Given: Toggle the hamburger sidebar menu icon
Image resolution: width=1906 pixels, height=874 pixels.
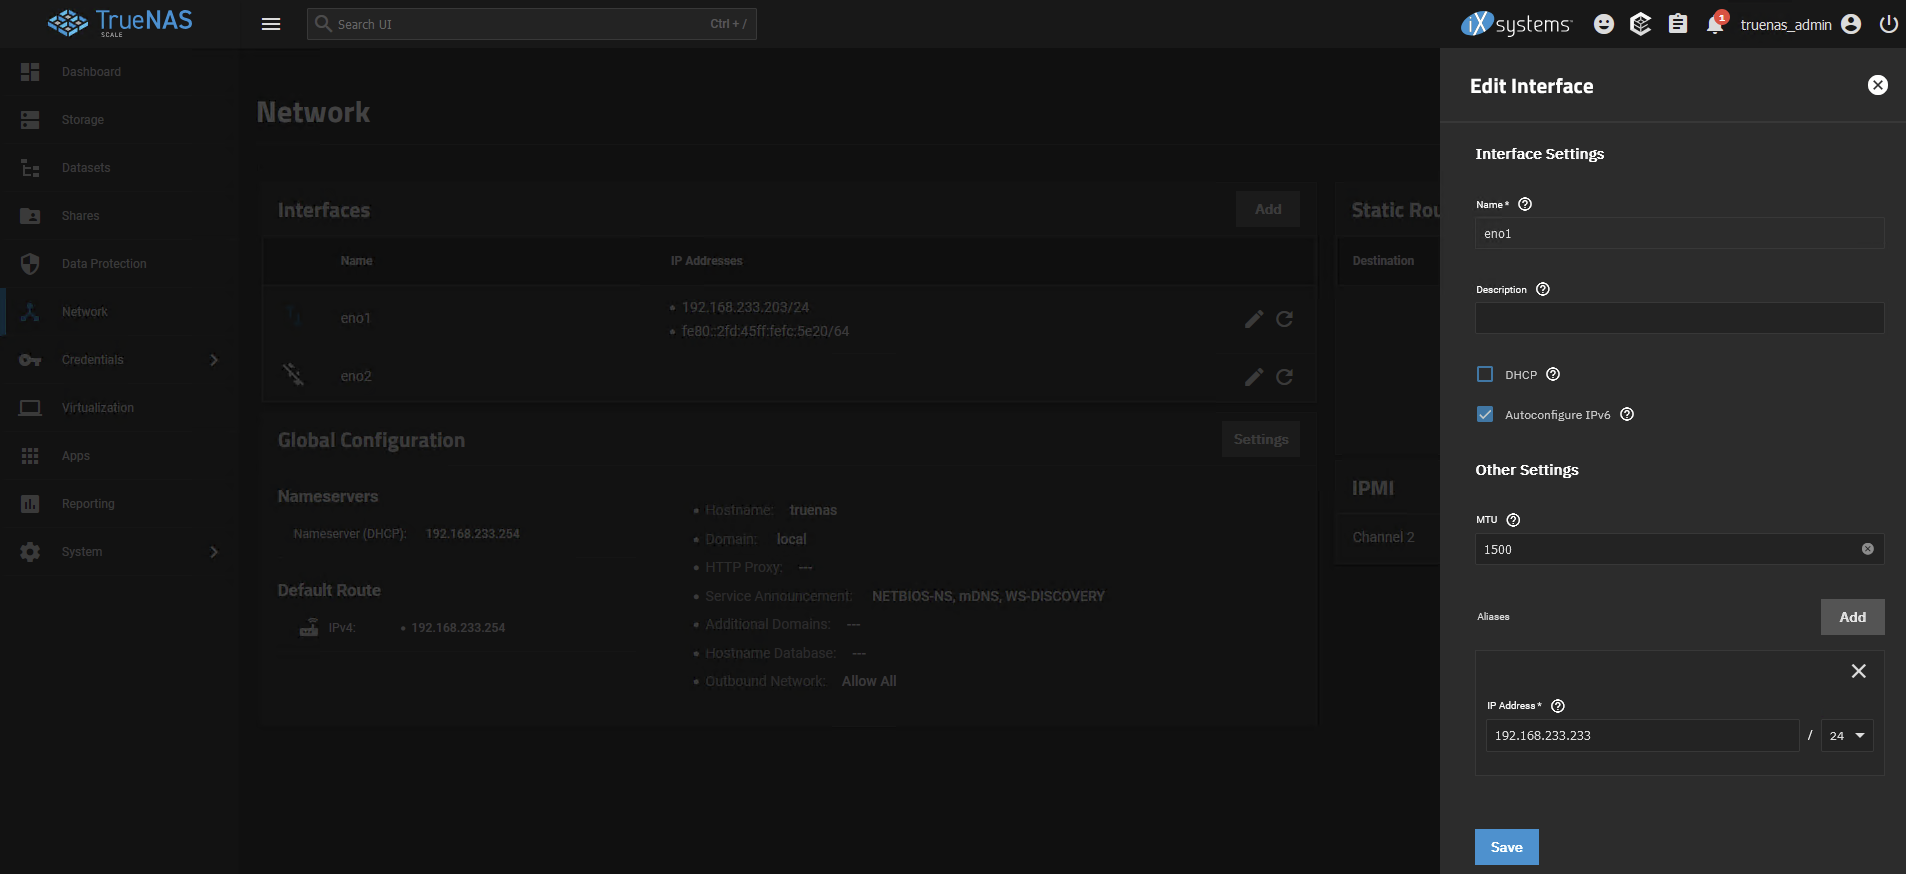Looking at the screenshot, I should [x=271, y=24].
